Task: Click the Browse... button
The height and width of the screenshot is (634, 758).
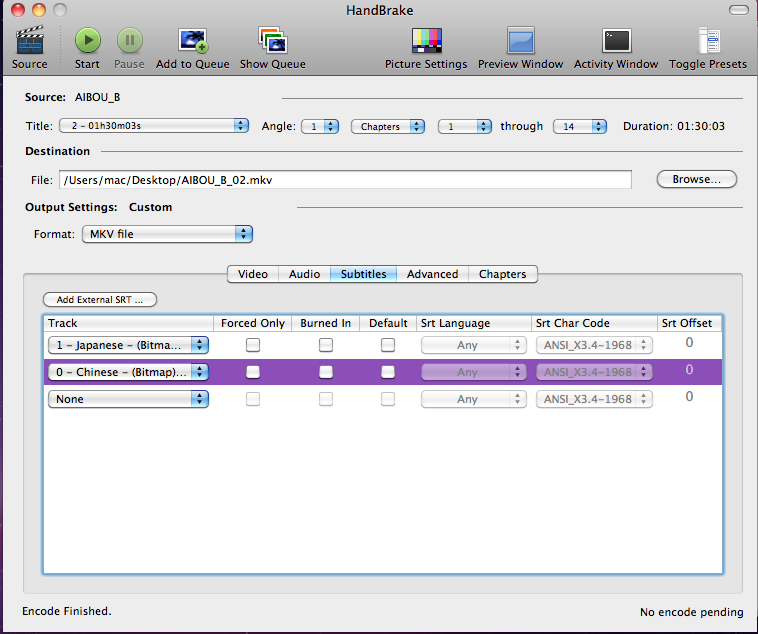Action: [697, 179]
